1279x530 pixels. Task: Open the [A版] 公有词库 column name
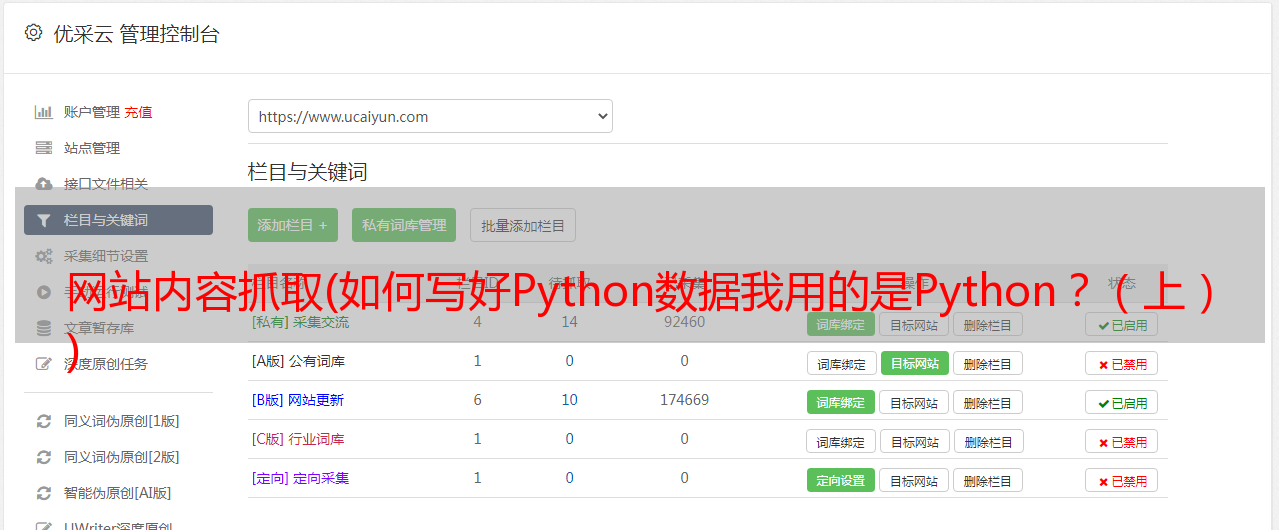tap(298, 361)
